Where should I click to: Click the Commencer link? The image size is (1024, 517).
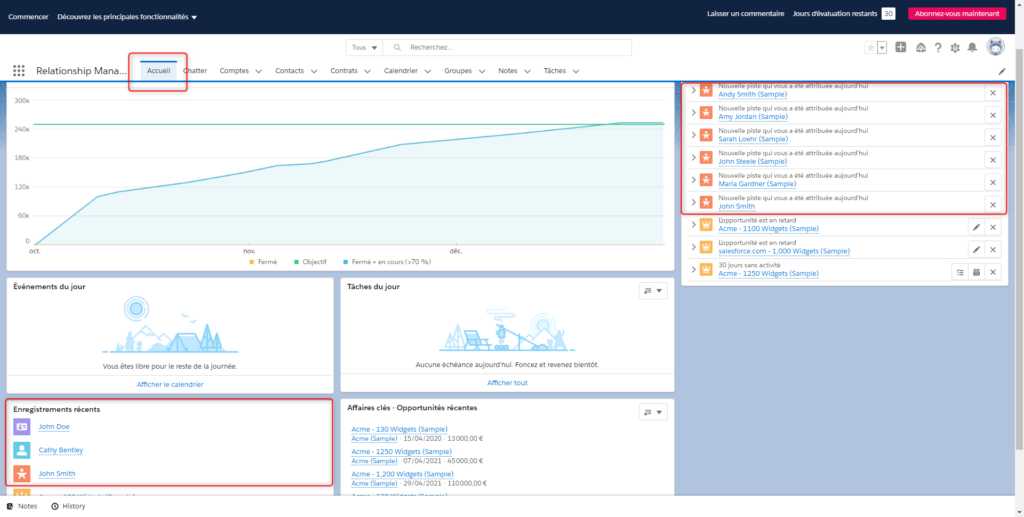pos(28,16)
